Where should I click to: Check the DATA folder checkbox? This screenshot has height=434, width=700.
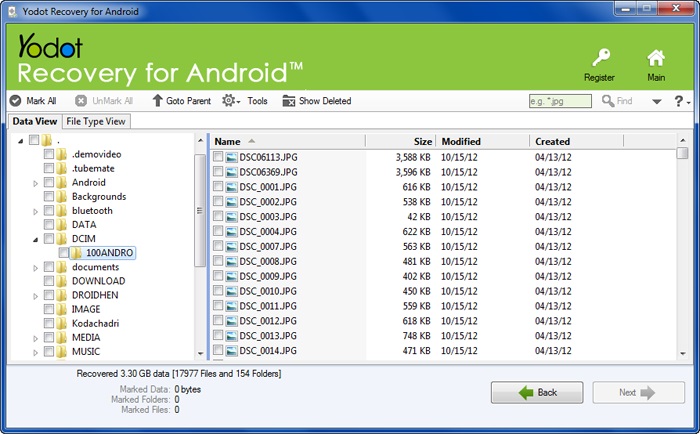coord(49,224)
